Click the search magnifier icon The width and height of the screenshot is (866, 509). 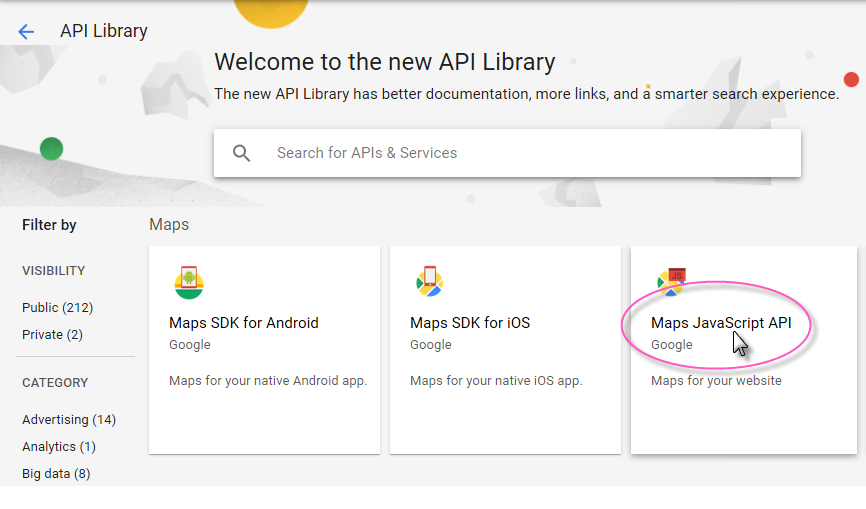point(241,153)
